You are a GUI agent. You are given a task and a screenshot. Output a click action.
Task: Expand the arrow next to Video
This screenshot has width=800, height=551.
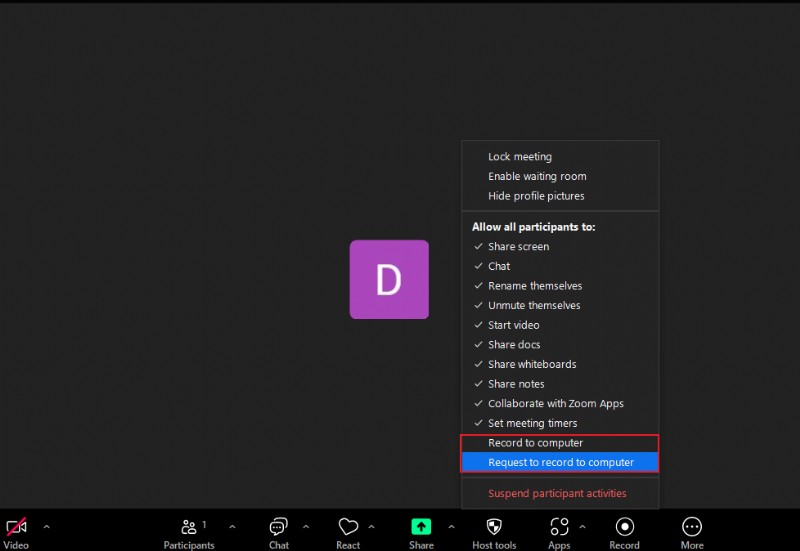pyautogui.click(x=46, y=527)
